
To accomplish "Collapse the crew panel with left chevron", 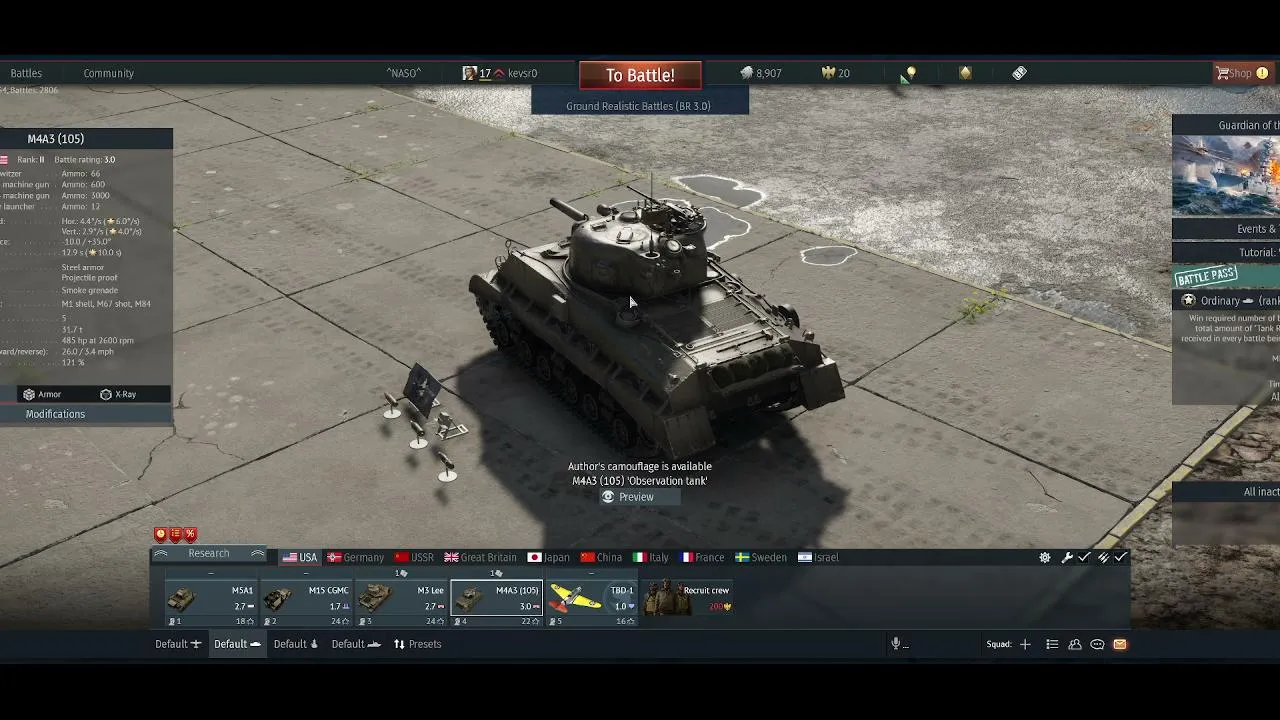I will [x=160, y=554].
